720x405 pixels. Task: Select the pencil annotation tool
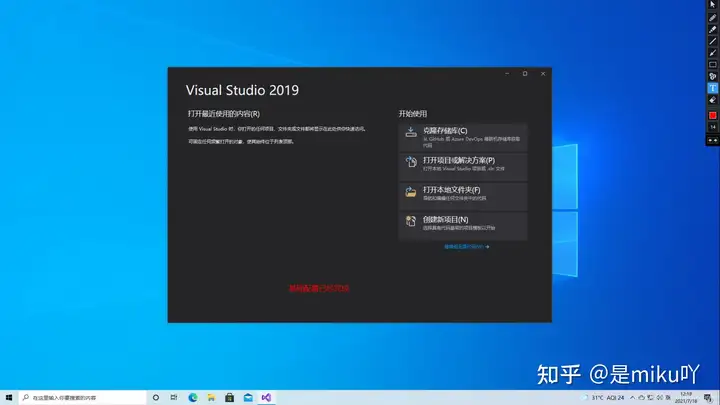pos(712,17)
